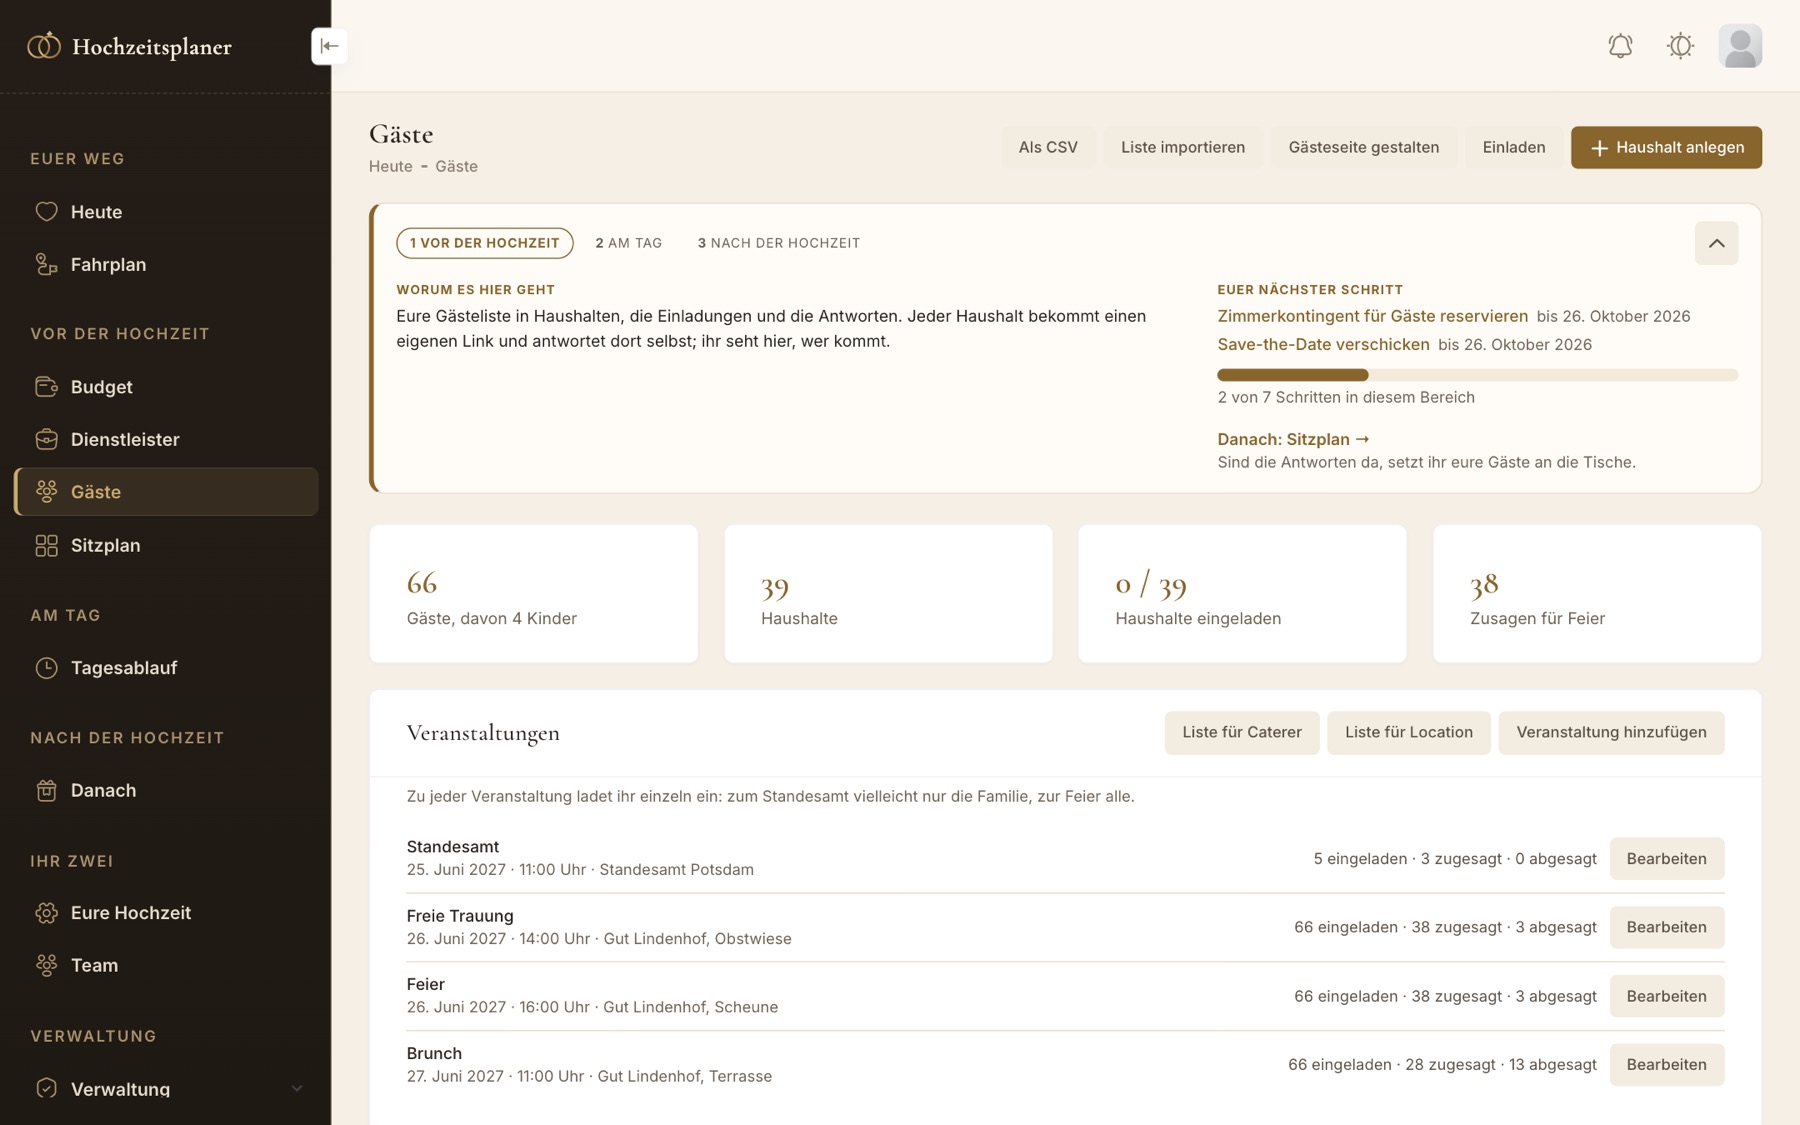
Task: Open Tagesablauf in sidebar
Action: coord(166,668)
